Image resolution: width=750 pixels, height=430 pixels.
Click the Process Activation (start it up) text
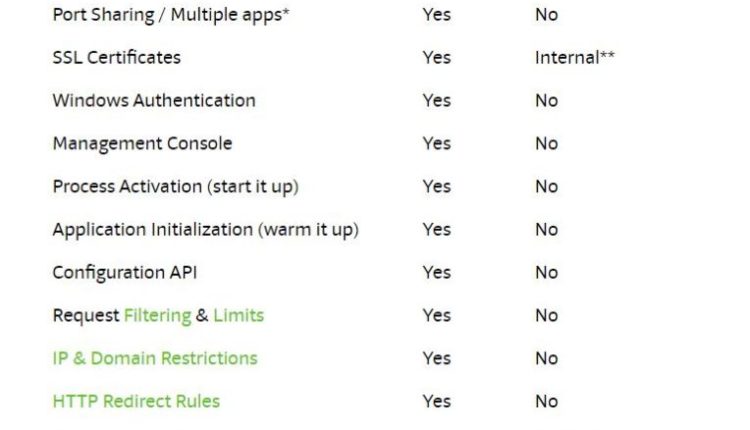175,187
